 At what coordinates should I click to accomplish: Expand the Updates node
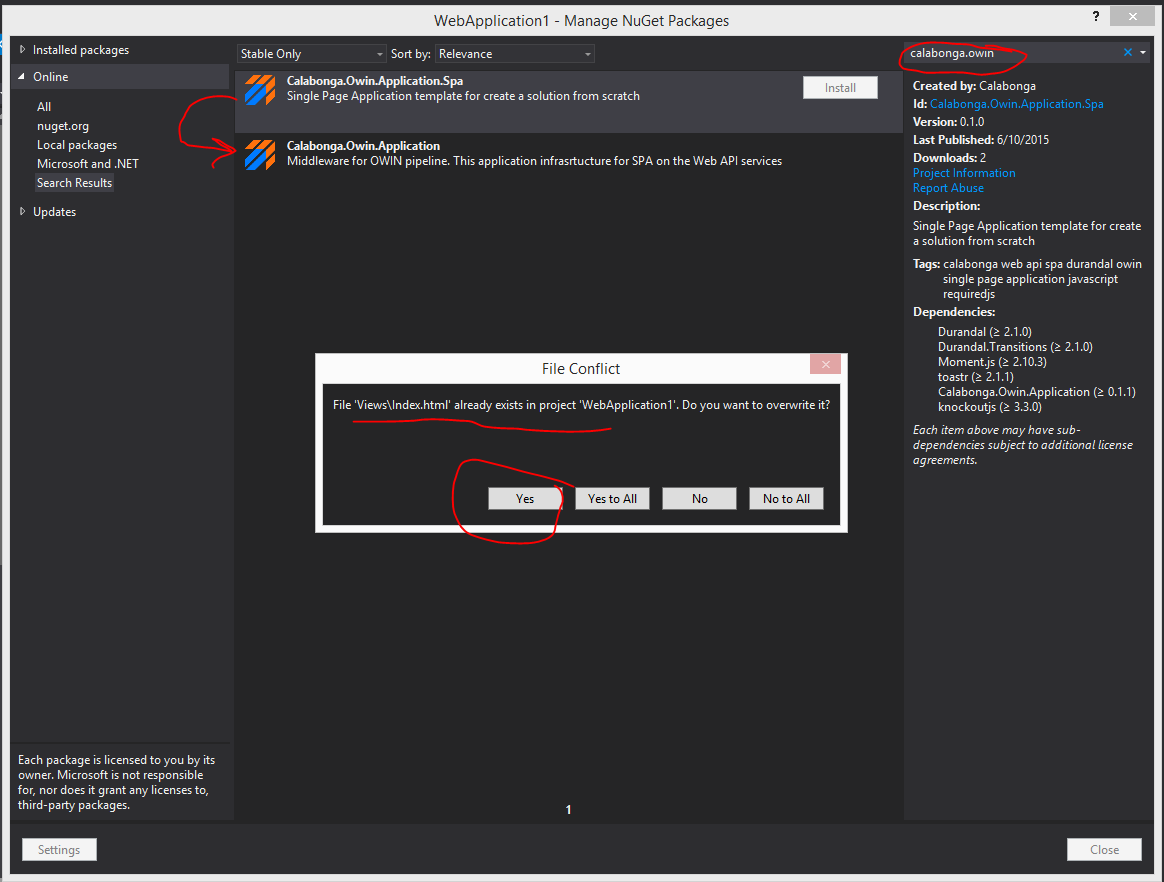pyautogui.click(x=22, y=212)
